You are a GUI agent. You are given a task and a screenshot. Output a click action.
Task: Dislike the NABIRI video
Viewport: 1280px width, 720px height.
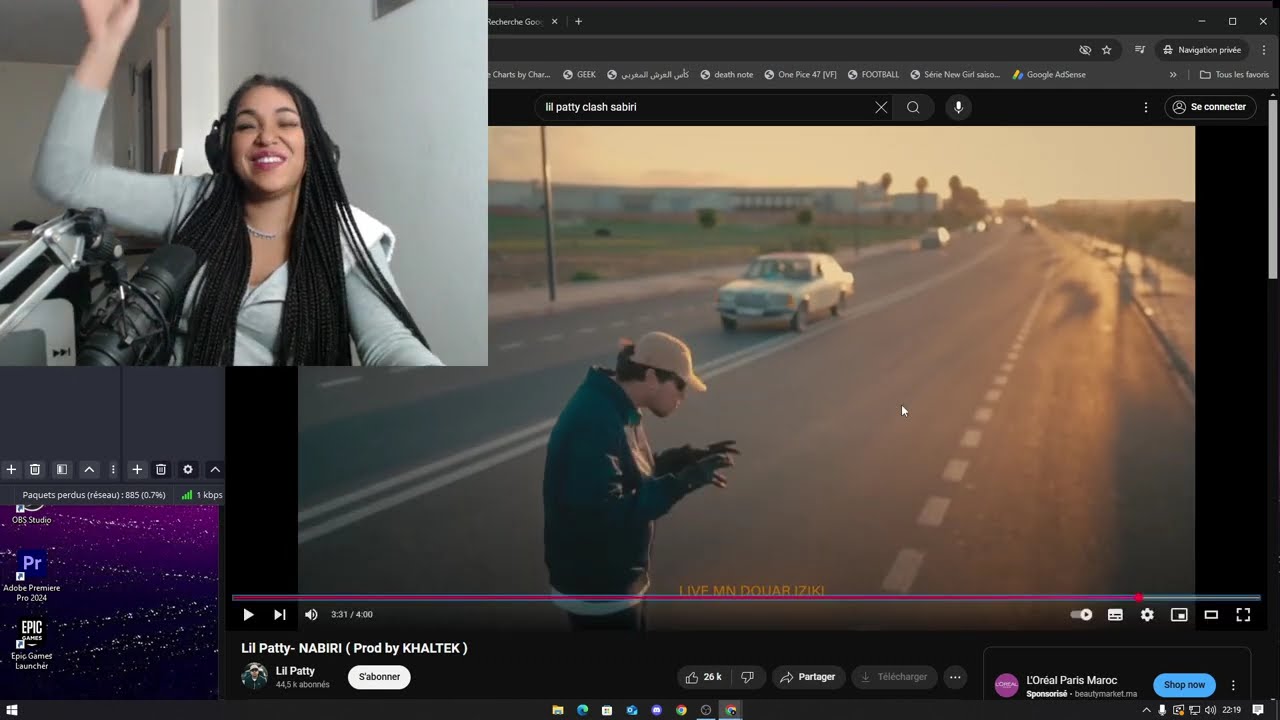[x=747, y=677]
